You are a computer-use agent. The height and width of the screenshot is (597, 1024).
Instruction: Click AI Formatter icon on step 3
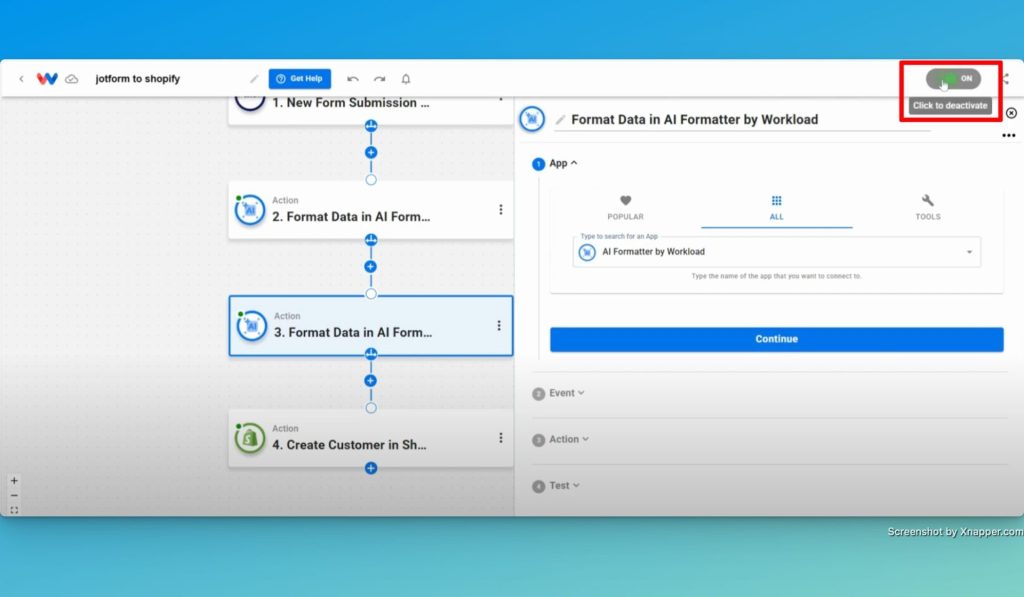coord(251,325)
